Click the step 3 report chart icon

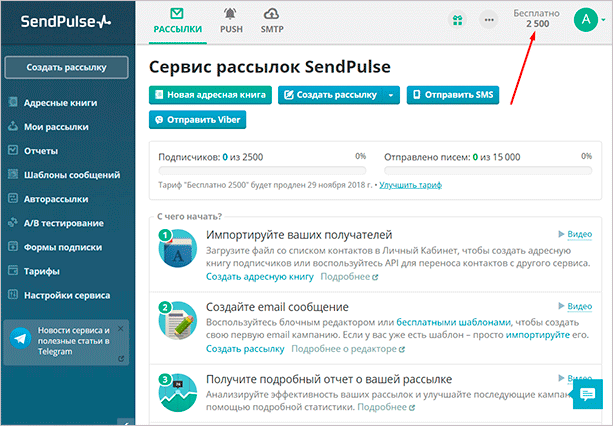(x=177, y=393)
